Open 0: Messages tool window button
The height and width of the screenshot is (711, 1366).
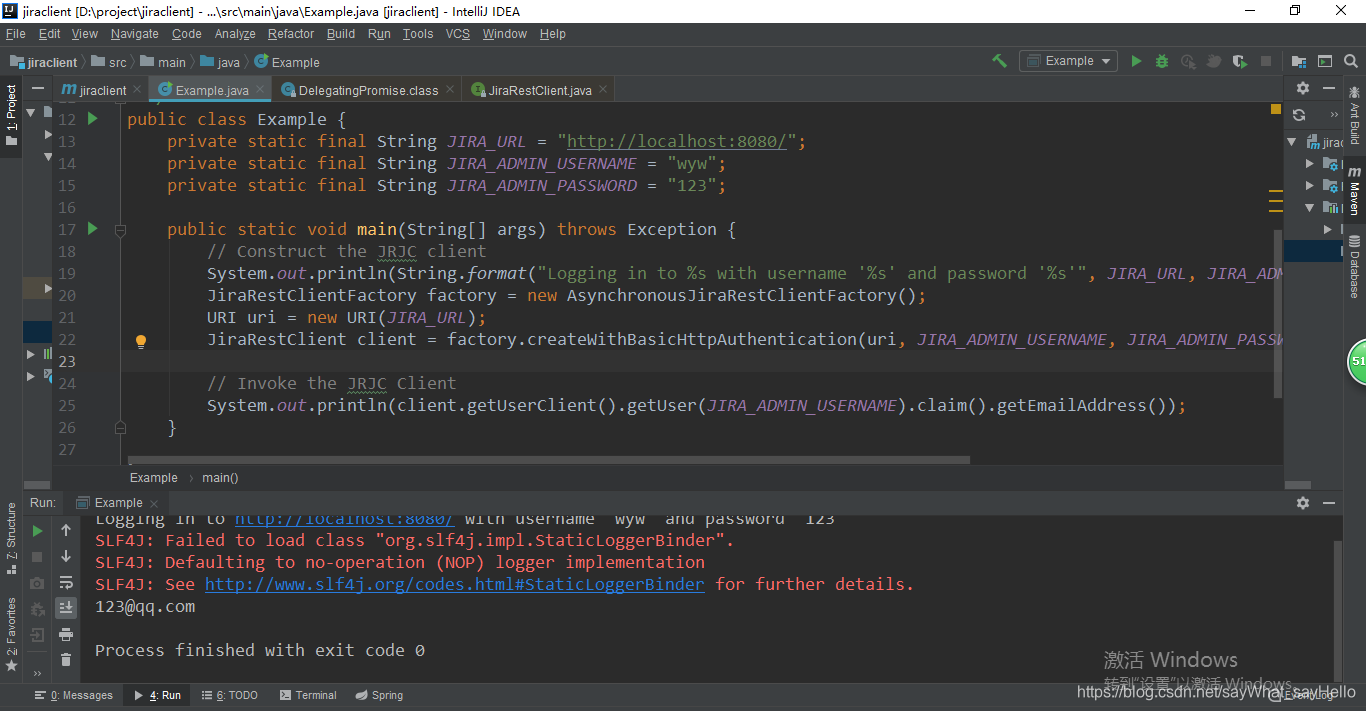pos(74,695)
